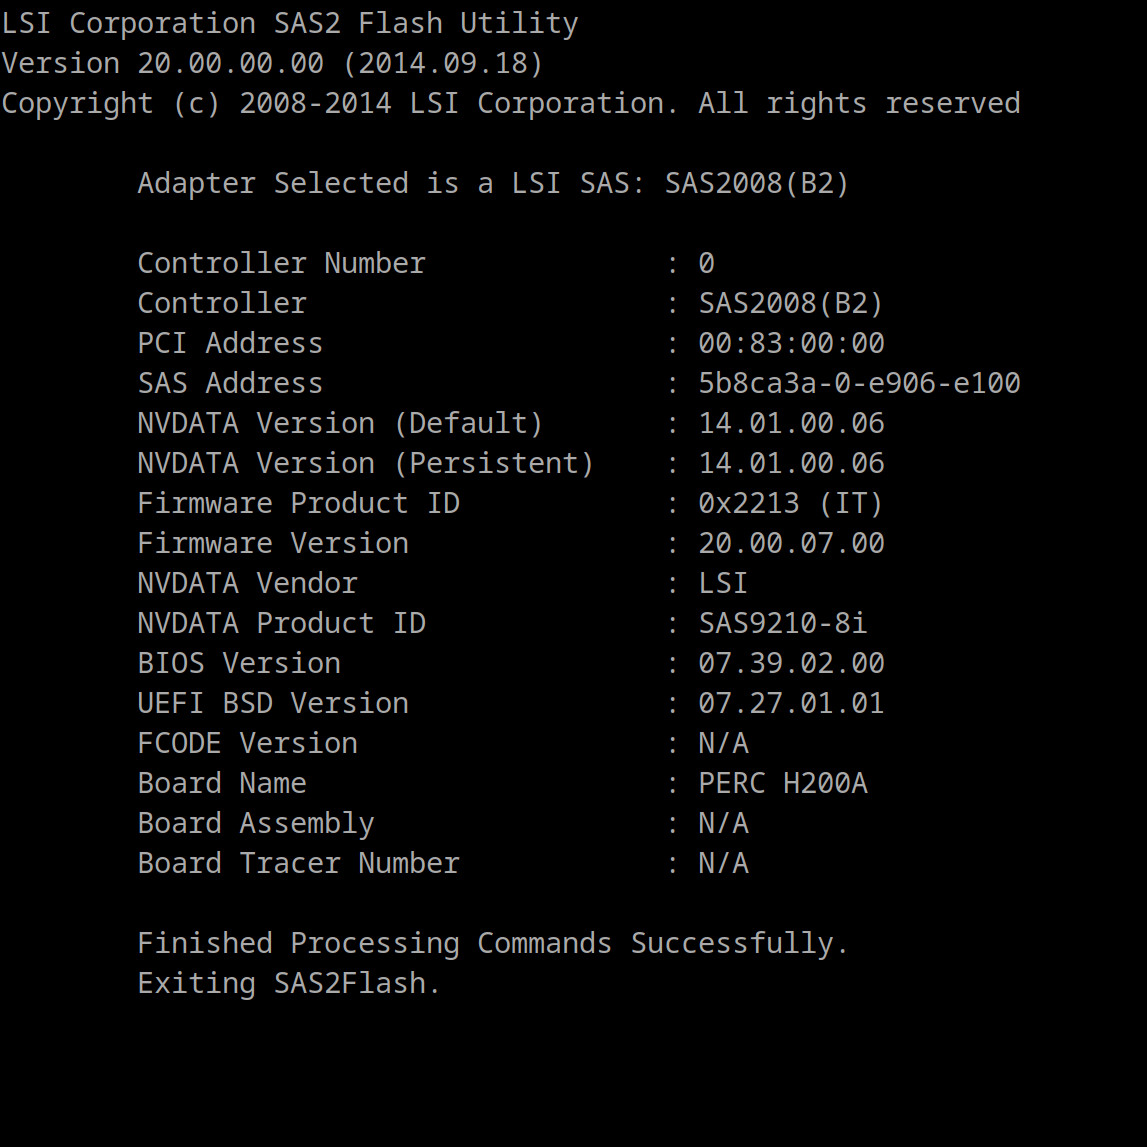The image size is (1147, 1147).
Task: Click the "Finished Processing Commands Successfully" message
Action: tap(493, 943)
